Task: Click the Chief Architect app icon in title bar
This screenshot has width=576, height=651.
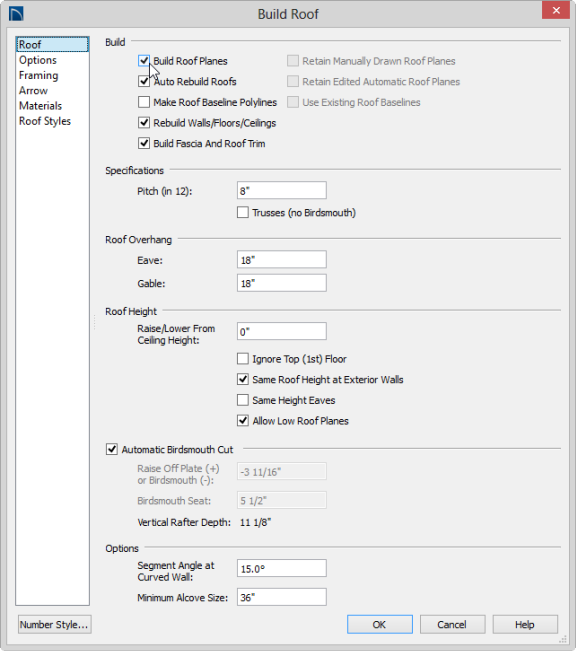Action: point(16,13)
